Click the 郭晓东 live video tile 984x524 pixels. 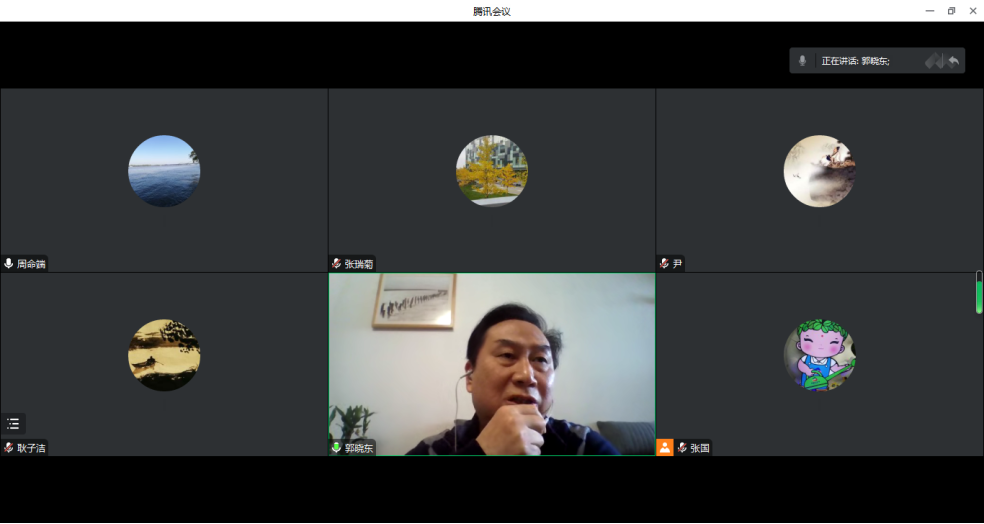492,360
